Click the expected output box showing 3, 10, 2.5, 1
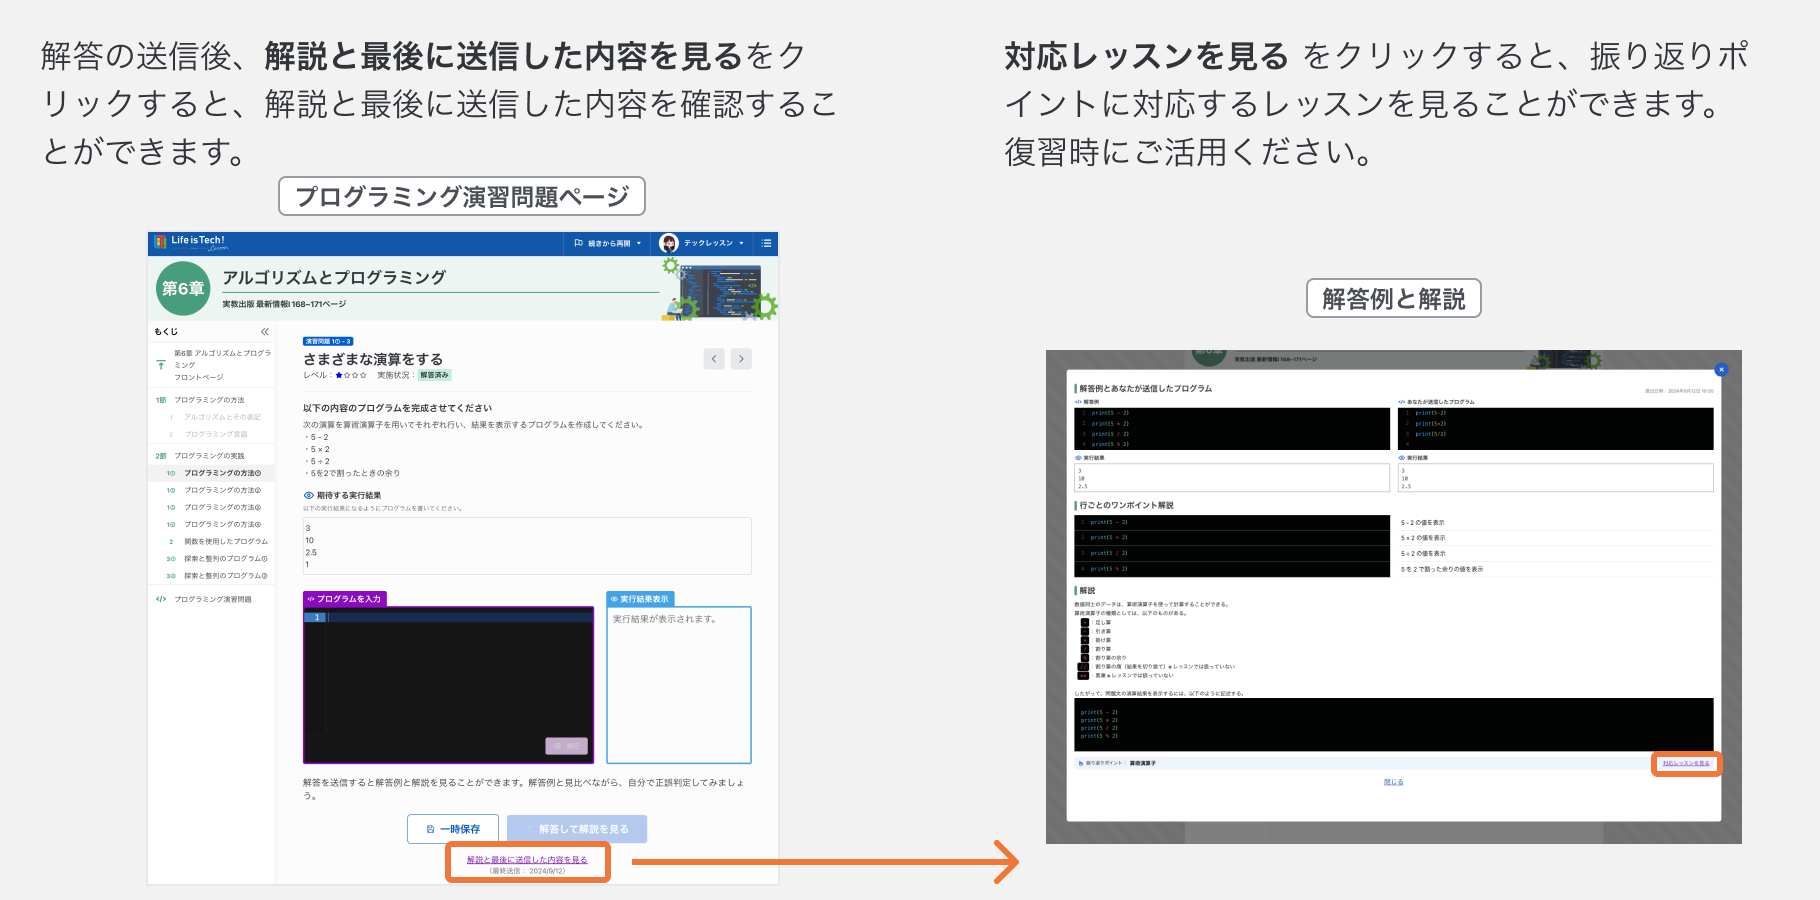Viewport: 1820px width, 900px height. [527, 546]
